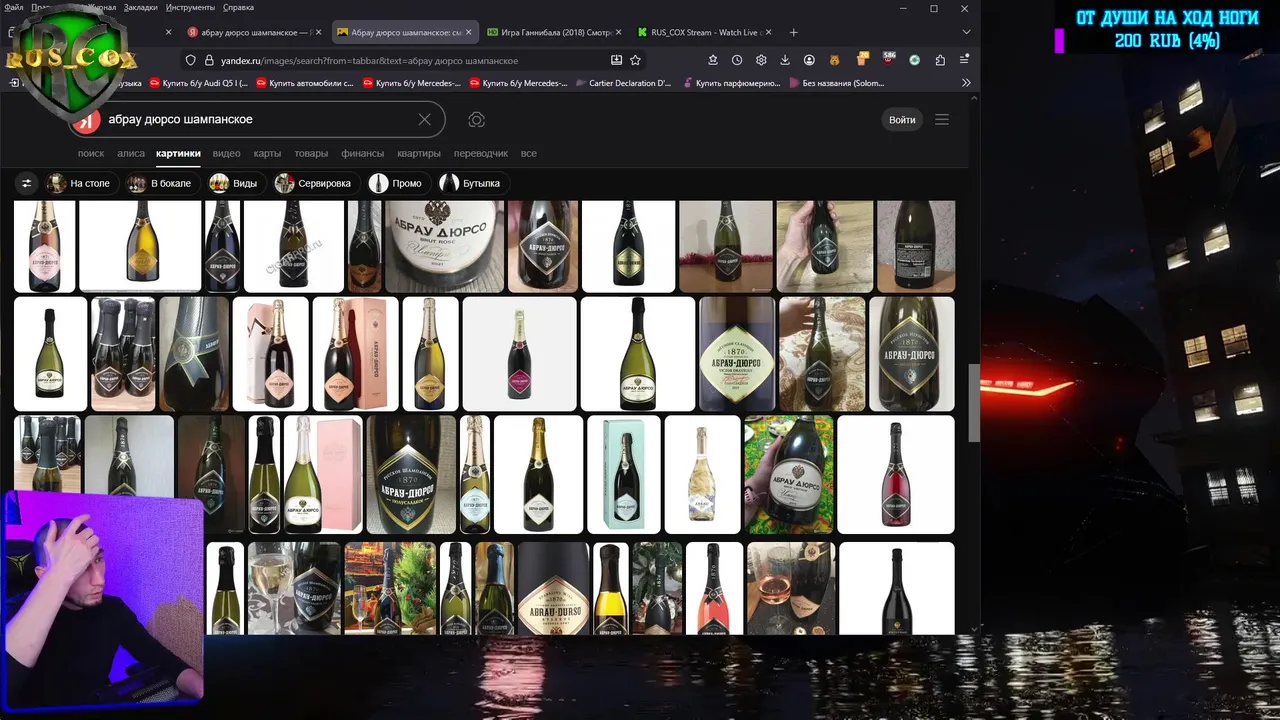Open the downloads arrow icon in toolbar
This screenshot has height=720, width=1280.
785,60
